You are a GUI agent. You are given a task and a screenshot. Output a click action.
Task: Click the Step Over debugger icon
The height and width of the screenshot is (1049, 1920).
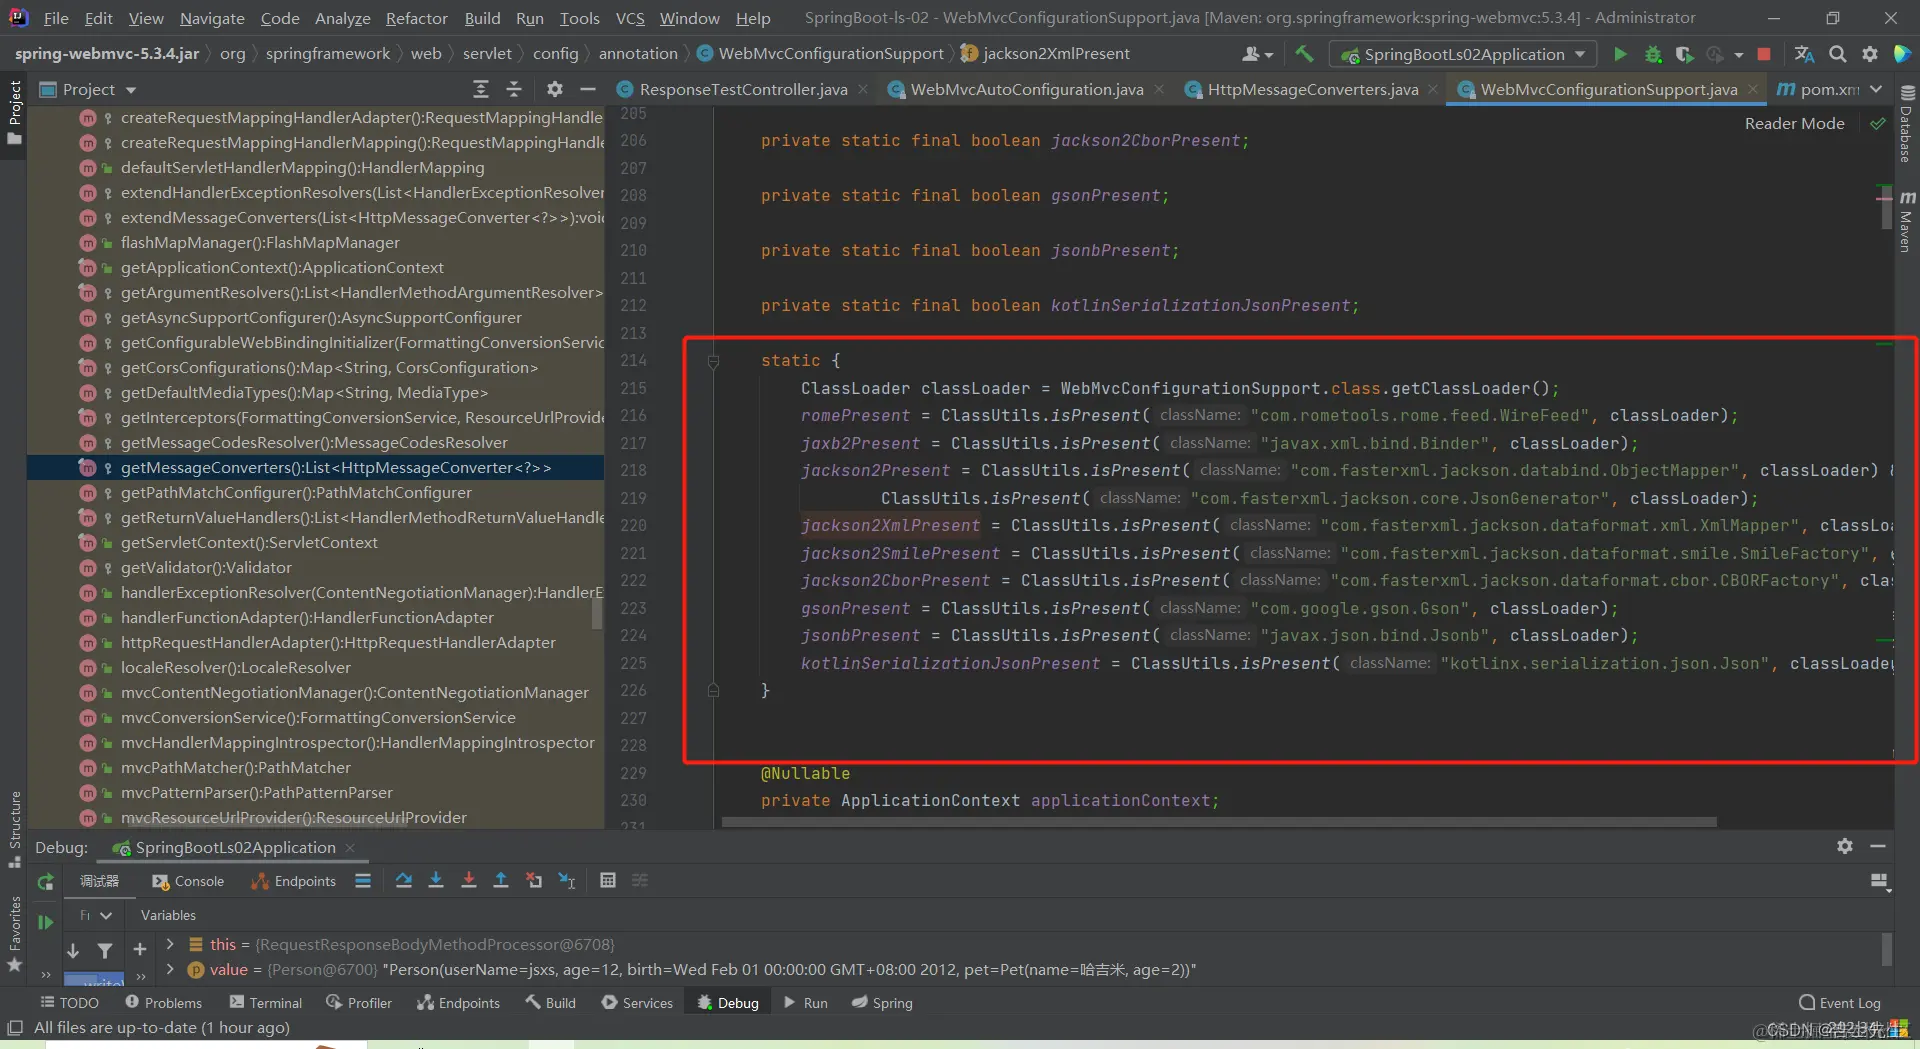point(403,880)
